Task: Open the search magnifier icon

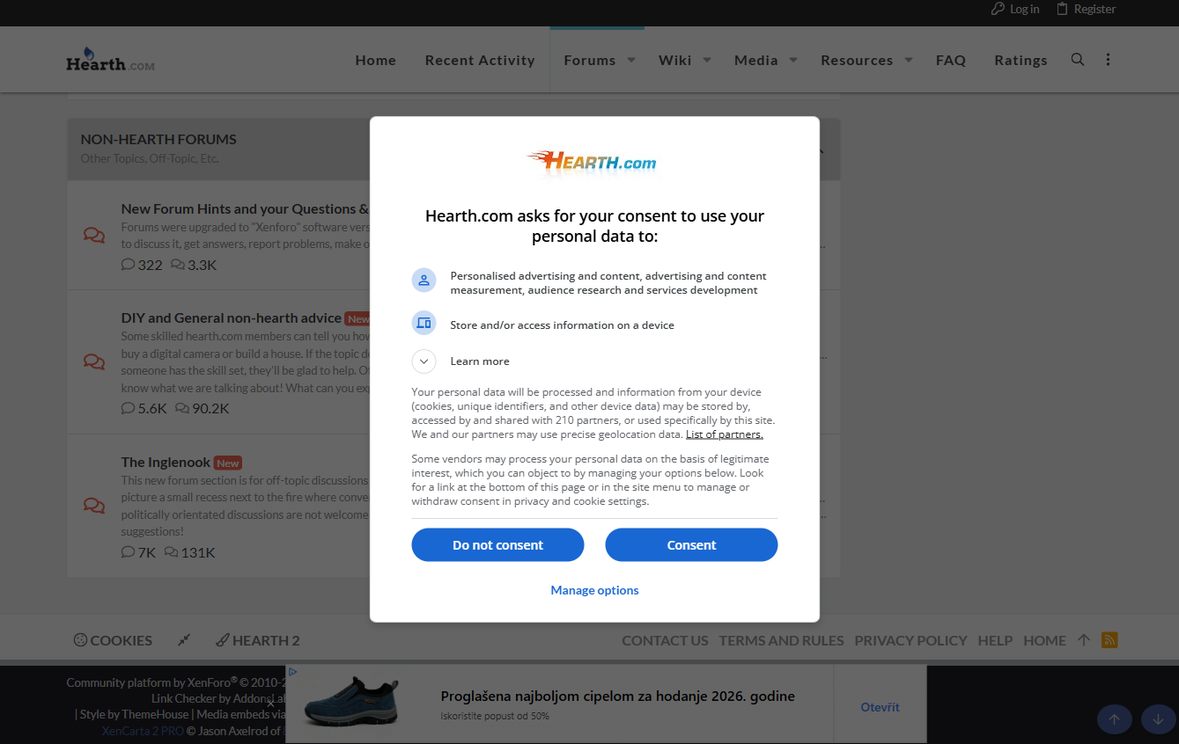Action: pos(1077,59)
